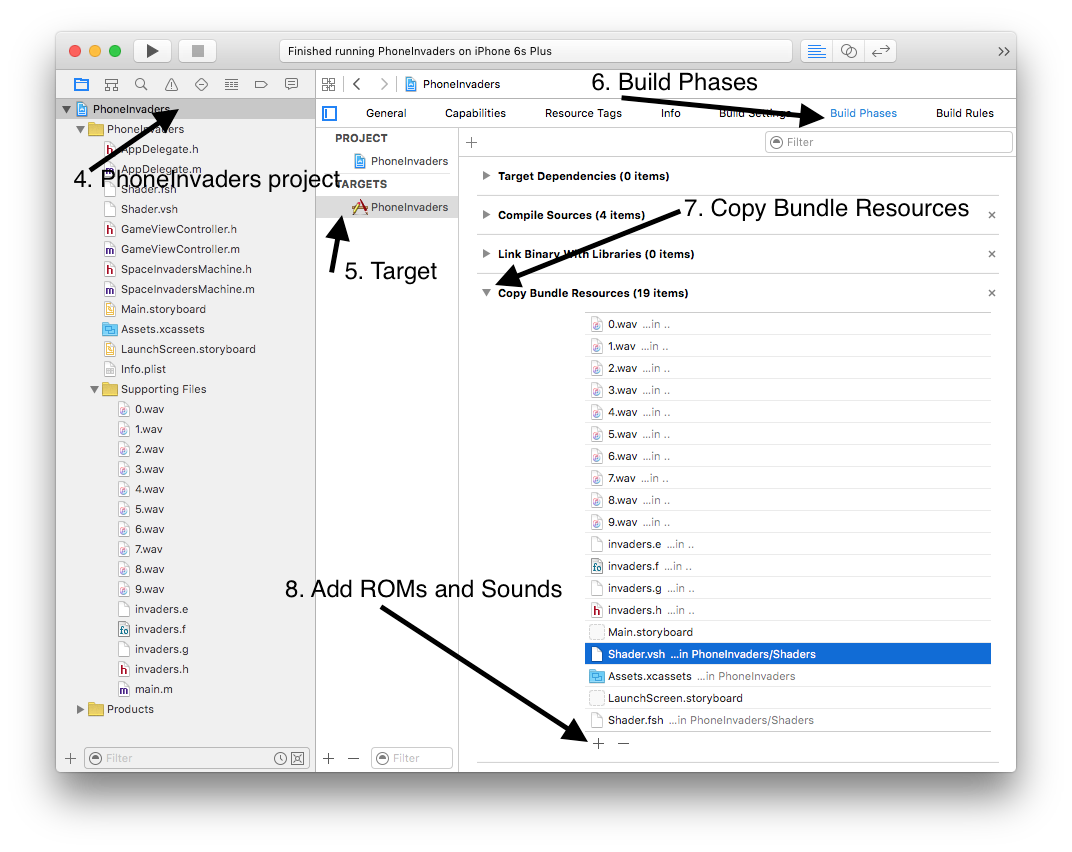Viewport: 1072px width, 852px height.
Task: Show the Assistant editor
Action: pos(848,51)
